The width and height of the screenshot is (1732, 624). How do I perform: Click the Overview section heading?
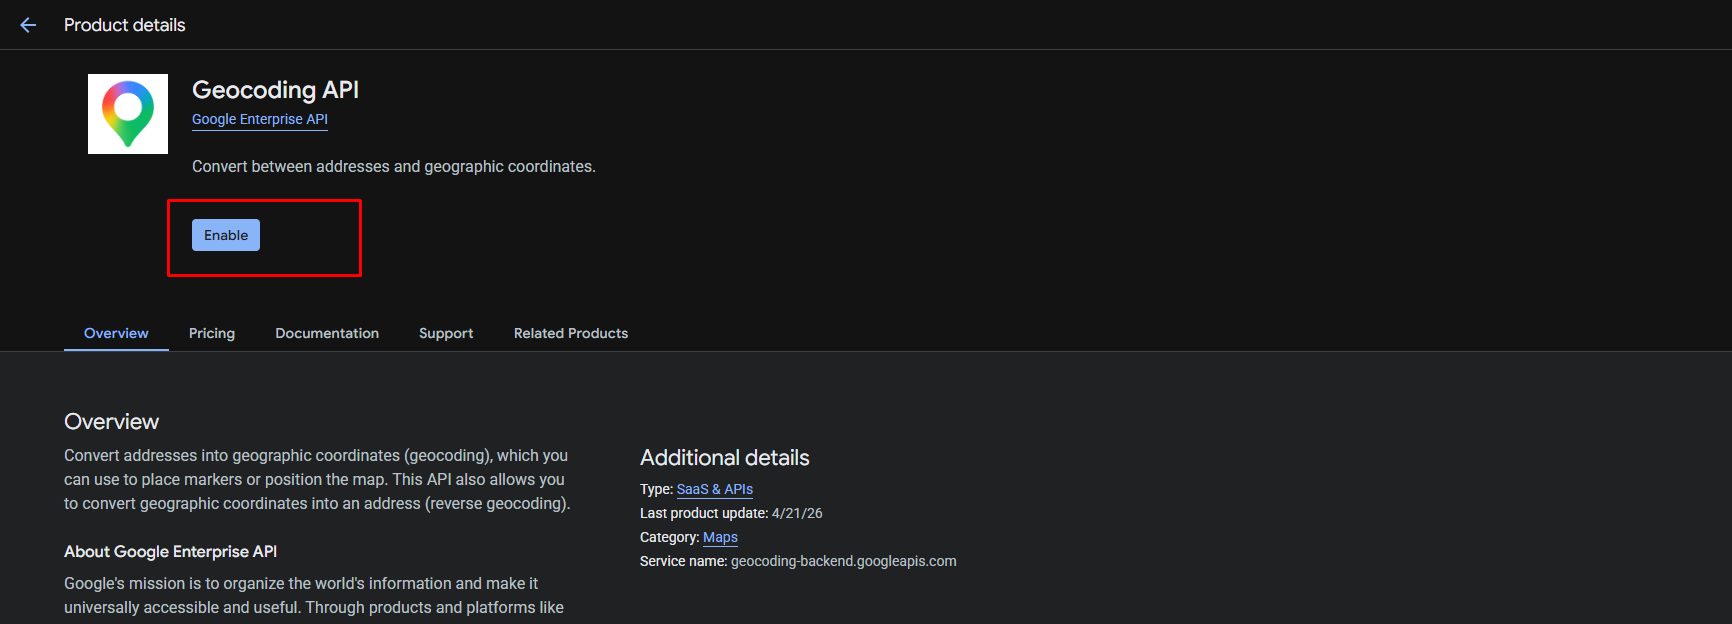point(112,422)
